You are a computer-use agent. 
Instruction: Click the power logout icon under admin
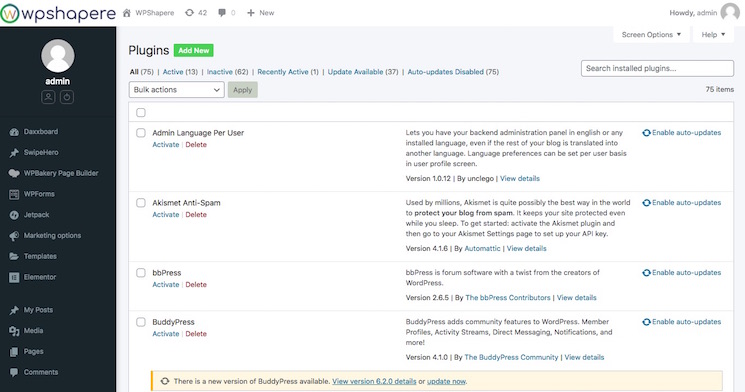pos(67,97)
